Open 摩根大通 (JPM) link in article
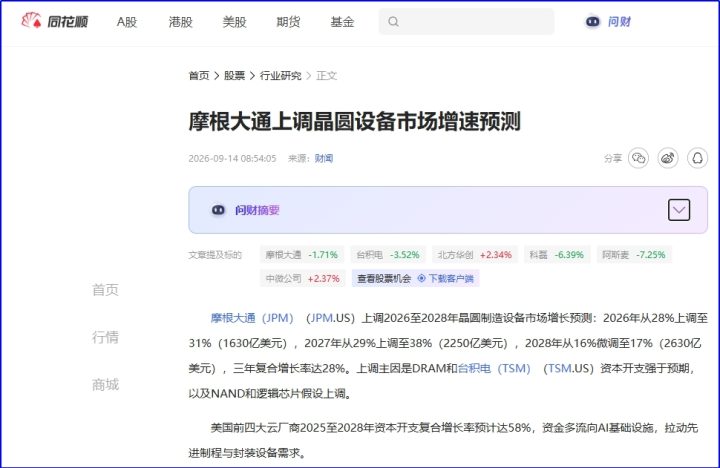The image size is (720, 468). pos(252,318)
